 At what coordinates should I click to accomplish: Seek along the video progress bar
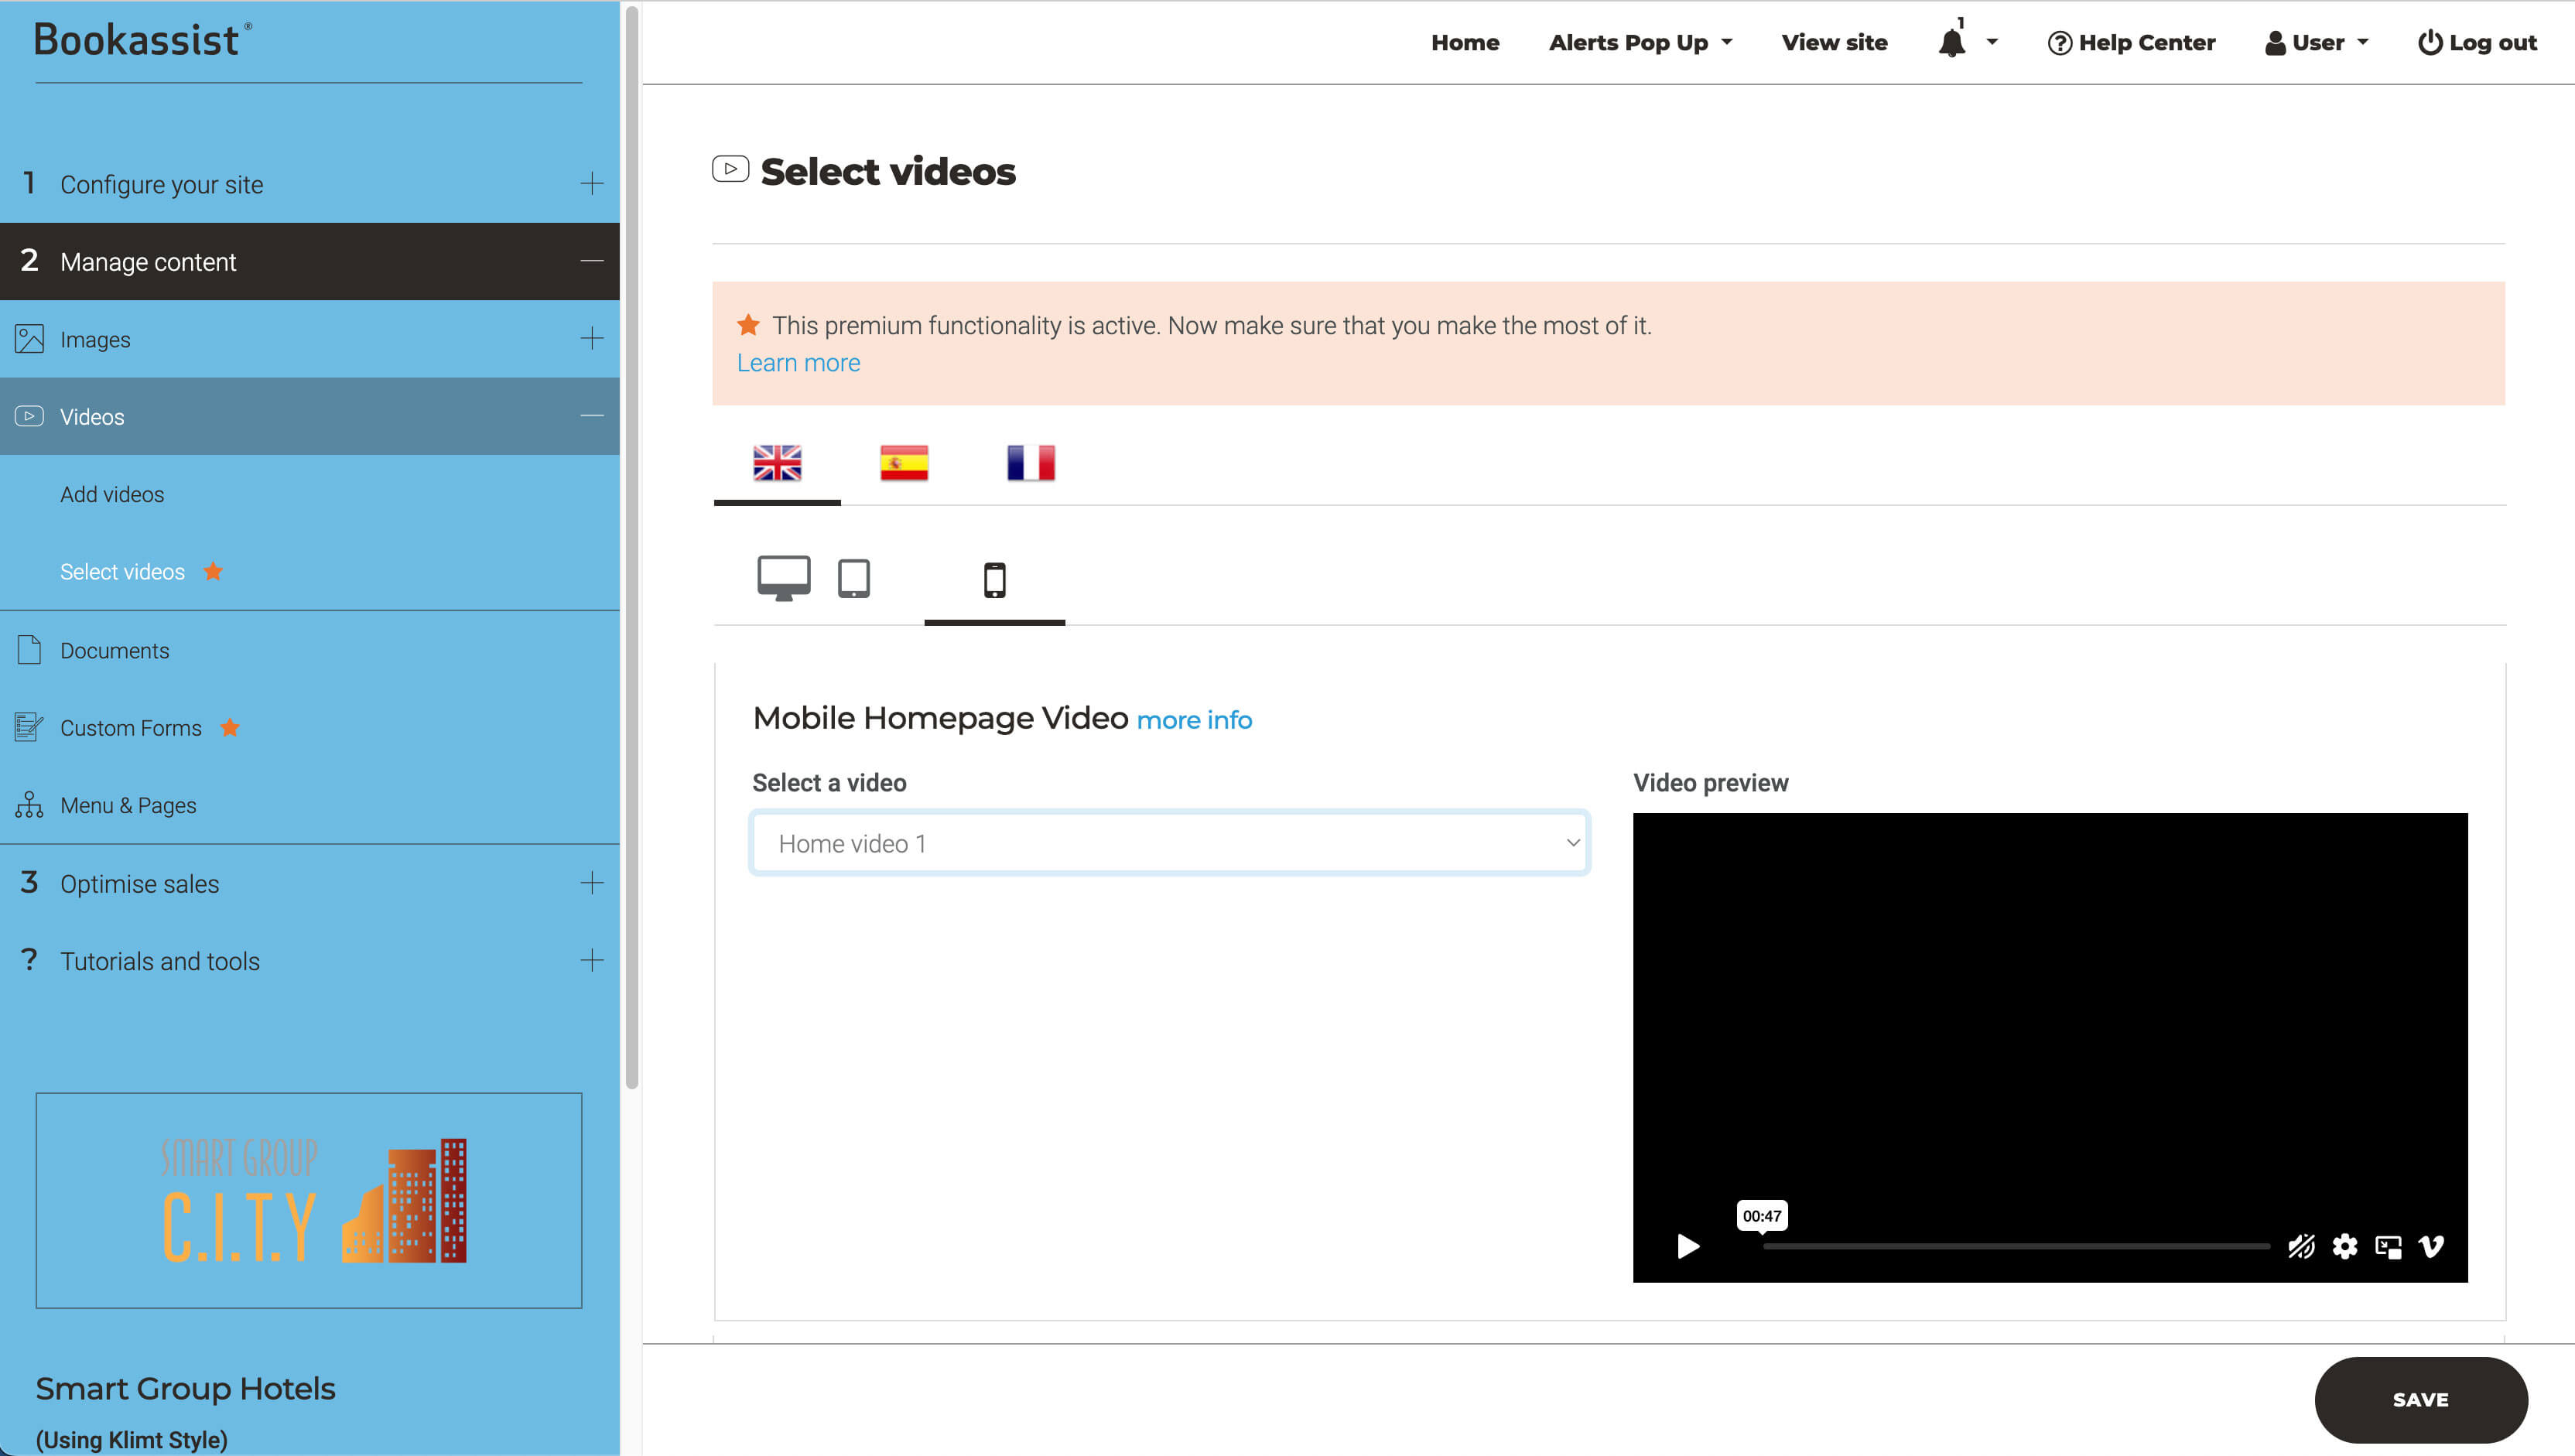click(2015, 1246)
